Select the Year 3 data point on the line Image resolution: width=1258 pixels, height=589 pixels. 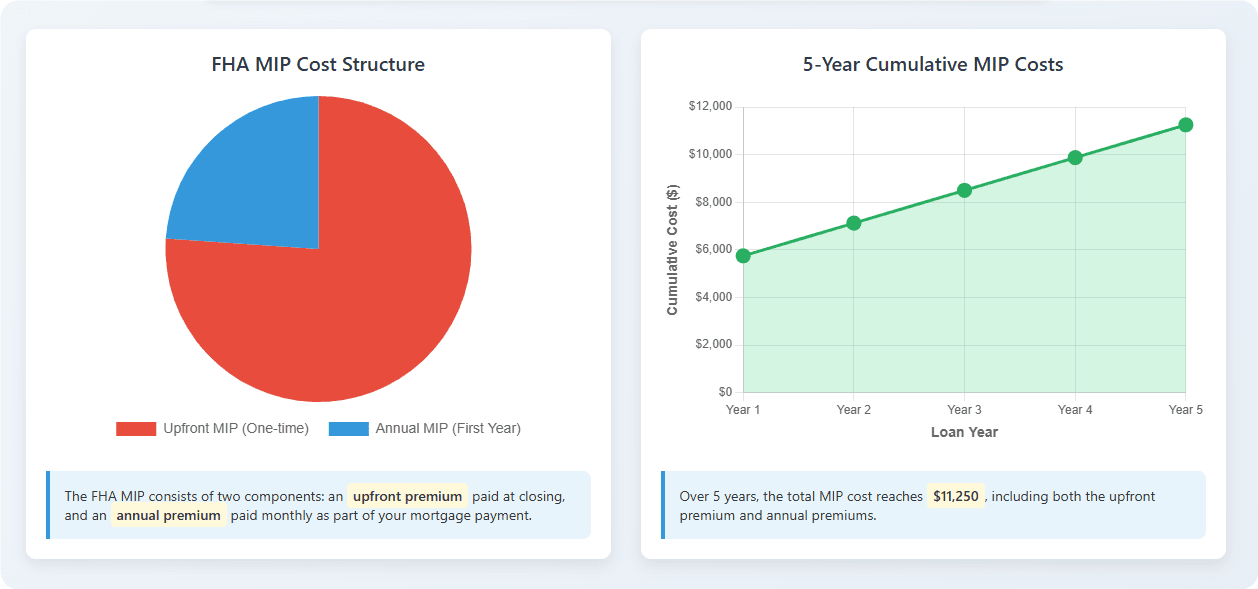coord(964,190)
